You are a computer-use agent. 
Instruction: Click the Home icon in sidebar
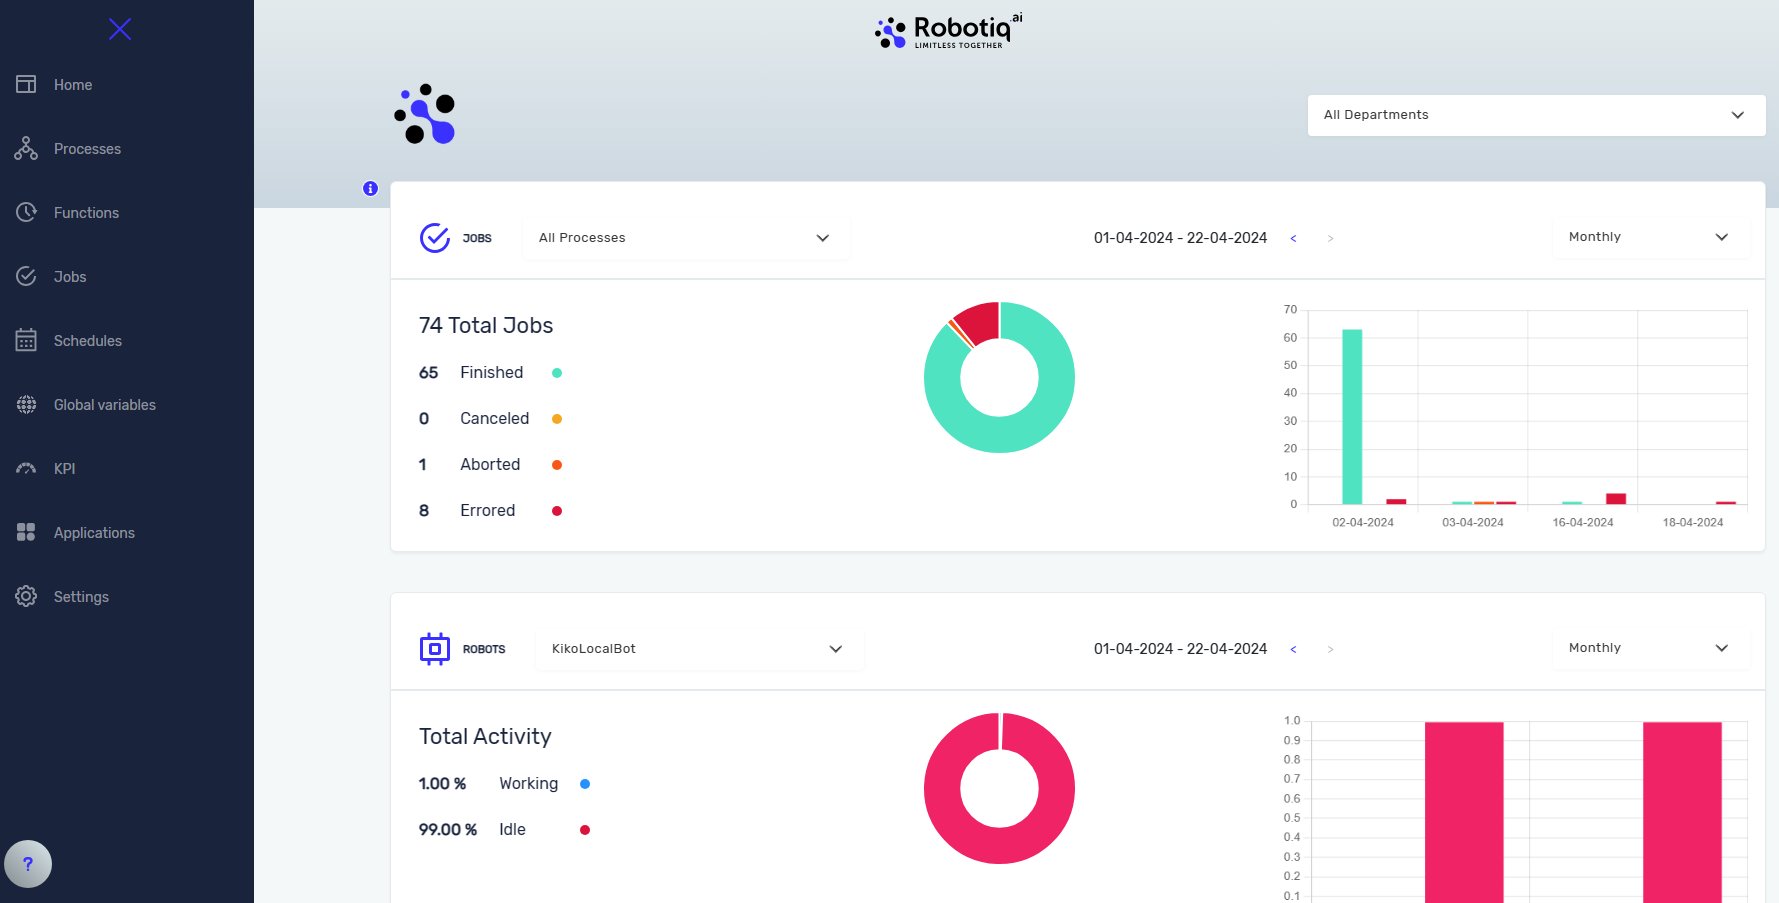point(26,84)
